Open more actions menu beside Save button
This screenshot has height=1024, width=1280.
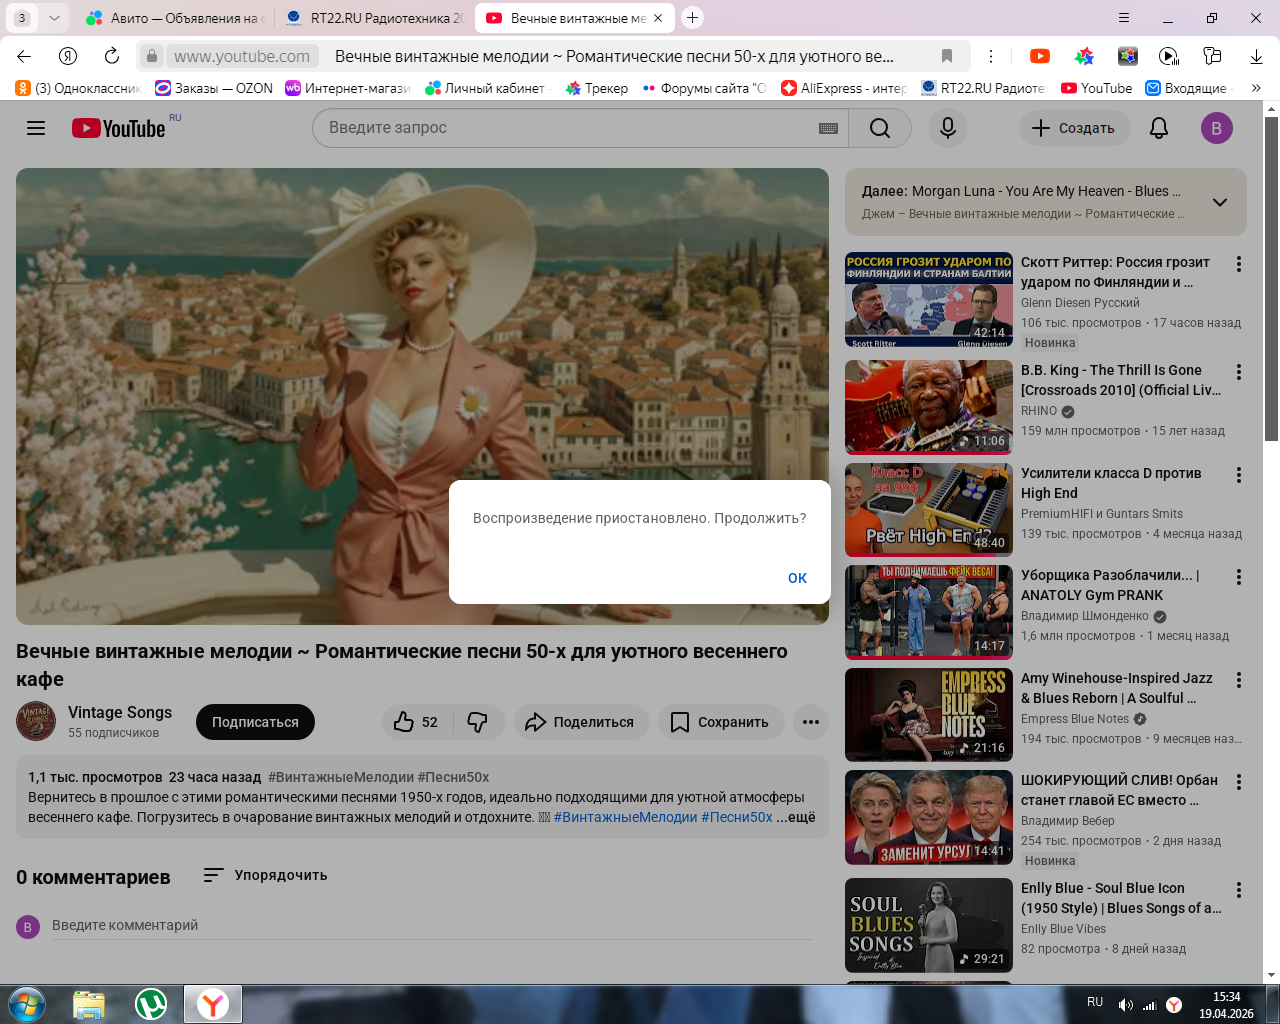811,722
